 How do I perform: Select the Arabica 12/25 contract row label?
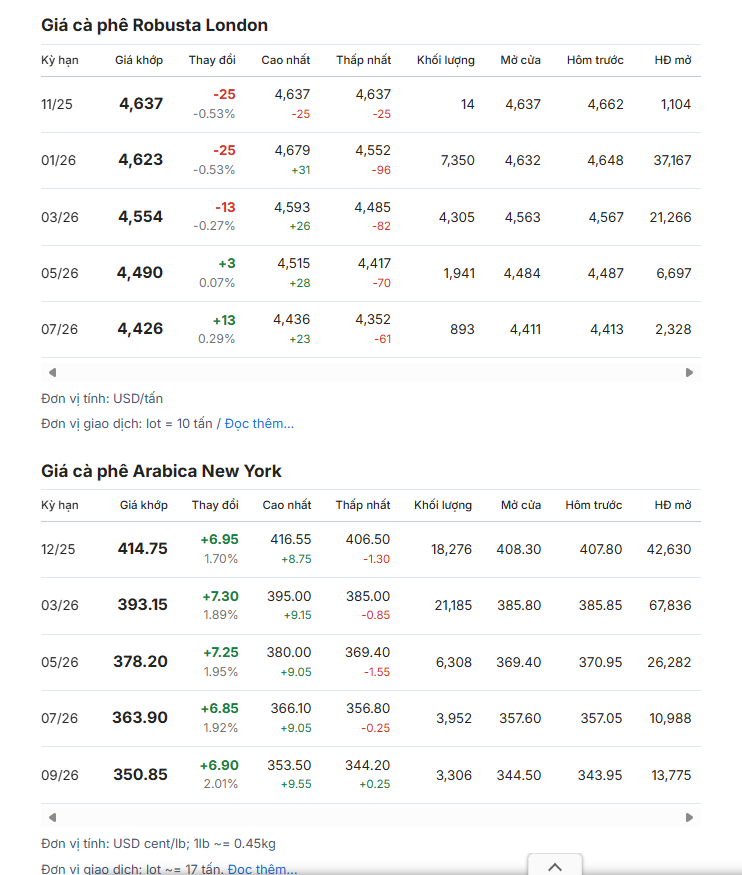(x=60, y=549)
